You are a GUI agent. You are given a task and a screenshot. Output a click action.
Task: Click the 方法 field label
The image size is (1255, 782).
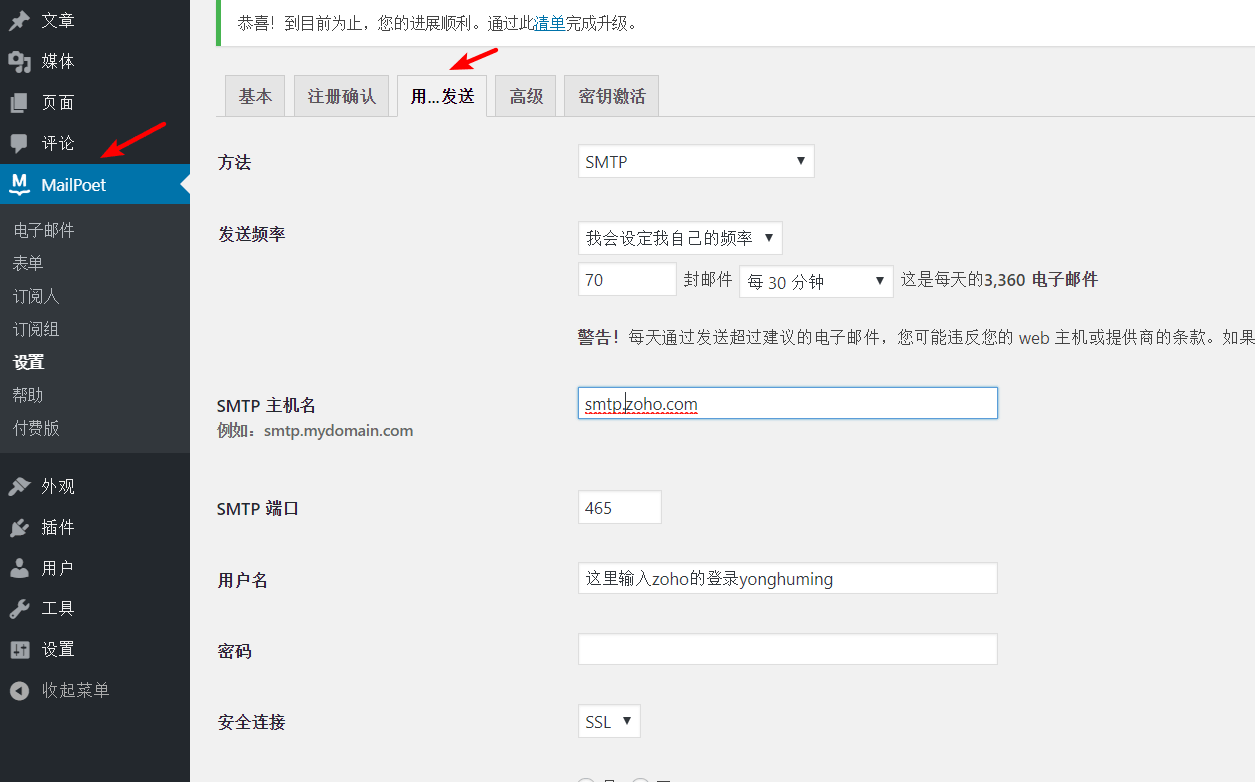(x=234, y=162)
